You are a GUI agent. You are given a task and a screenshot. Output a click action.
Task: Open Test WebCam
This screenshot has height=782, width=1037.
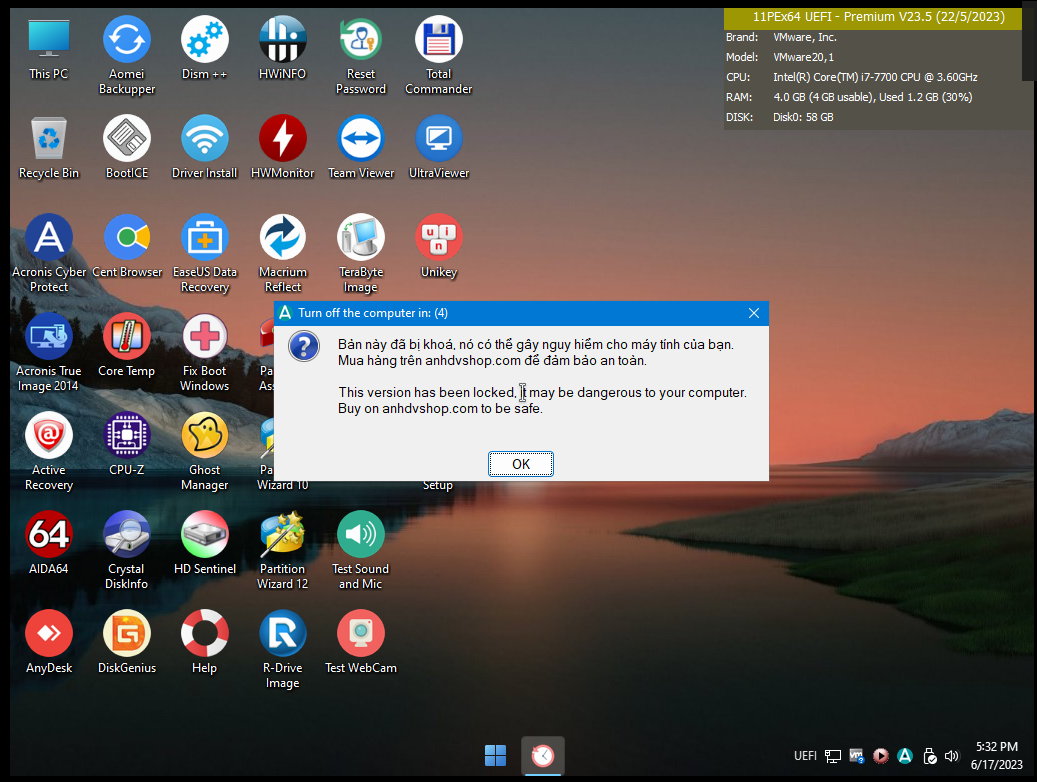(360, 642)
